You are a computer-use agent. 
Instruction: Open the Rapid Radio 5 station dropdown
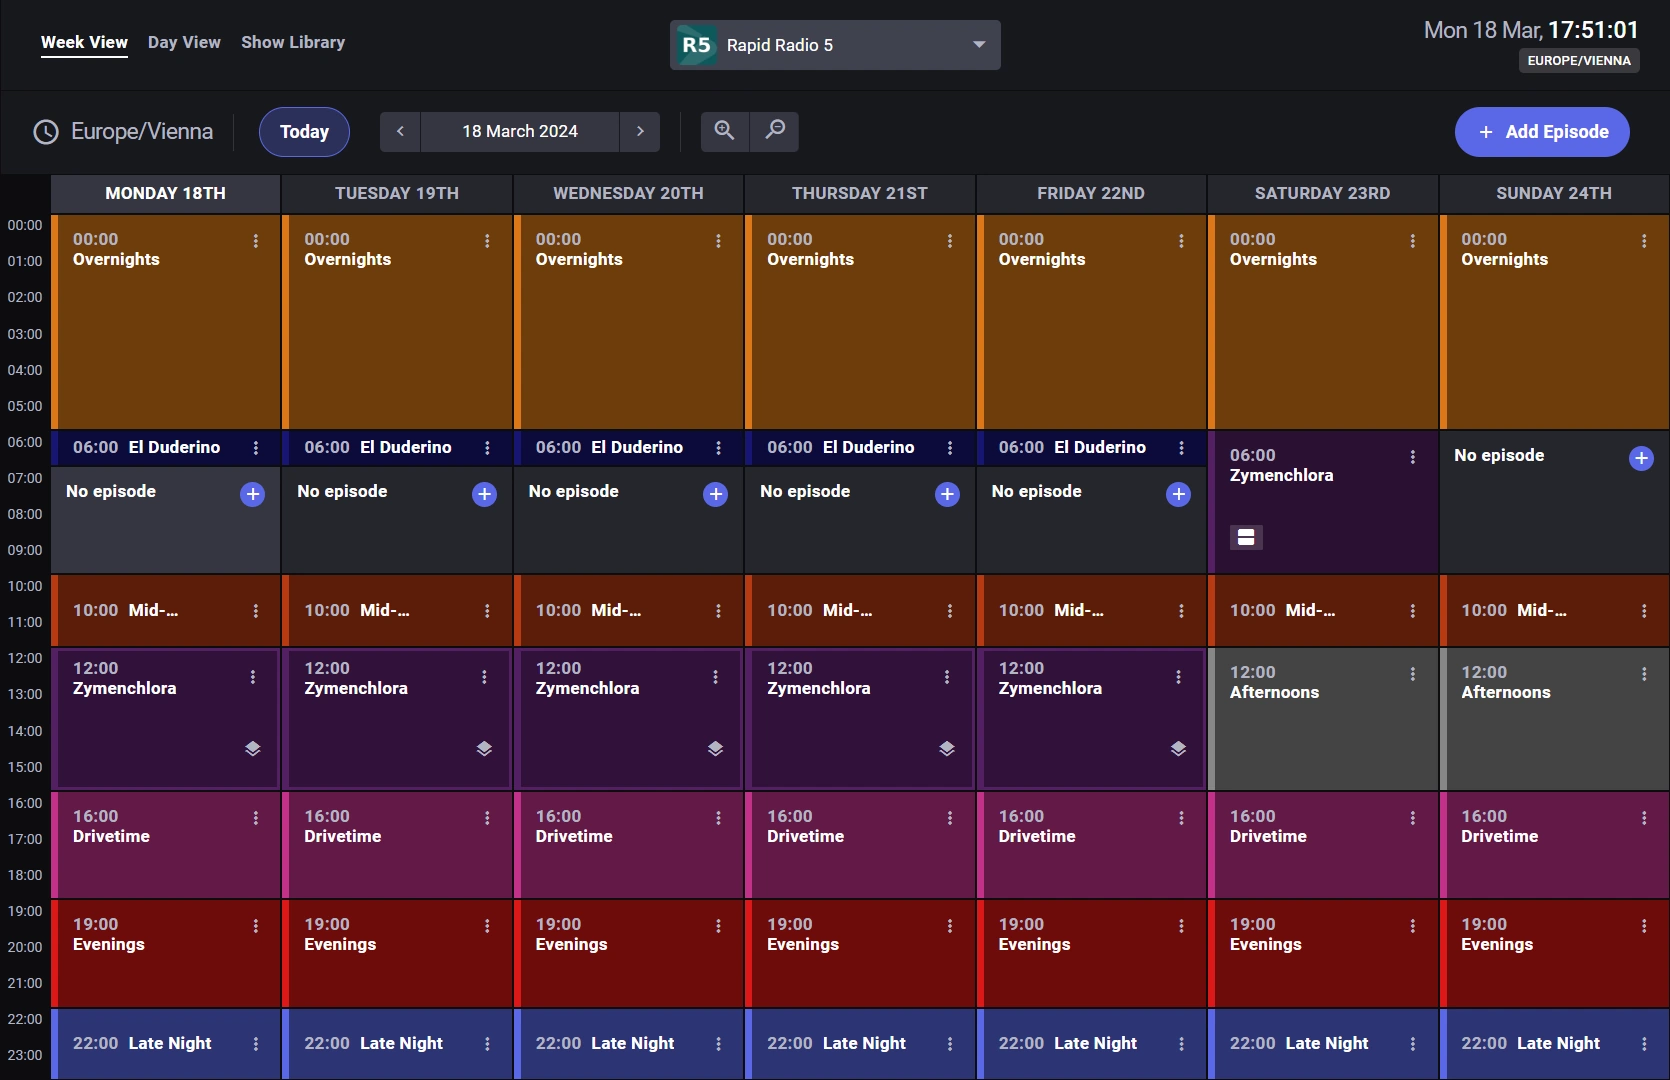pos(835,45)
